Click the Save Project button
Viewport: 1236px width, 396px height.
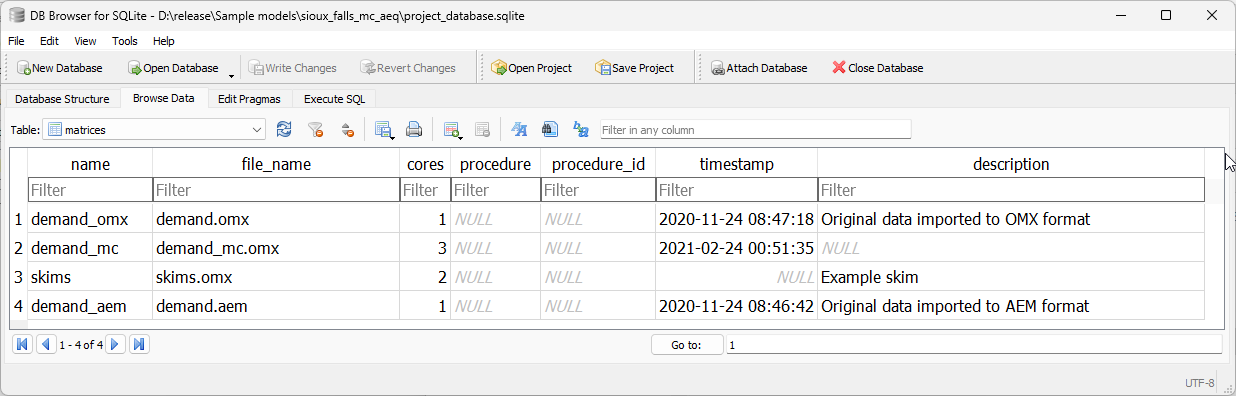634,68
